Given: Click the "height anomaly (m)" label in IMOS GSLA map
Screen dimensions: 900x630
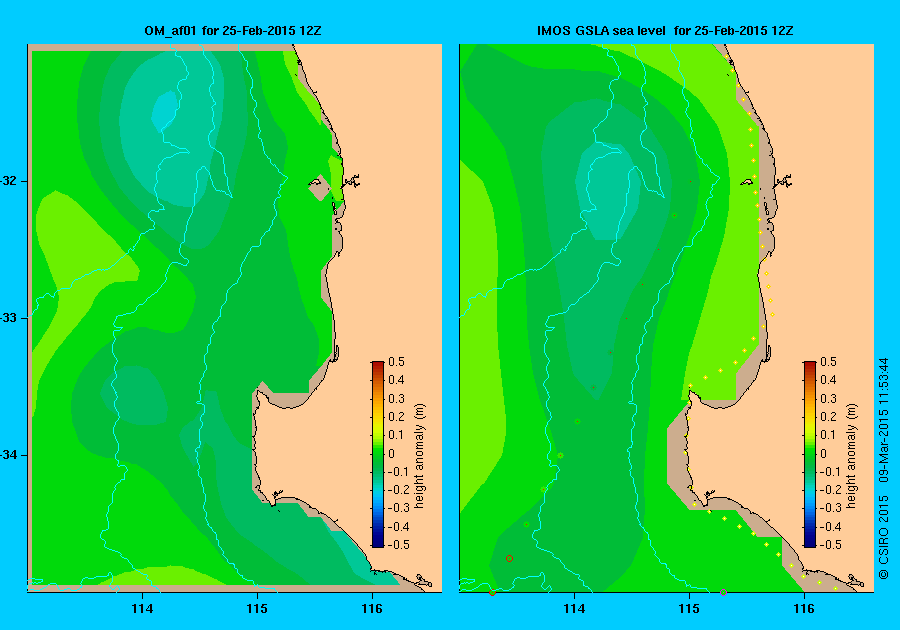Looking at the screenshot, I should click(x=851, y=456).
